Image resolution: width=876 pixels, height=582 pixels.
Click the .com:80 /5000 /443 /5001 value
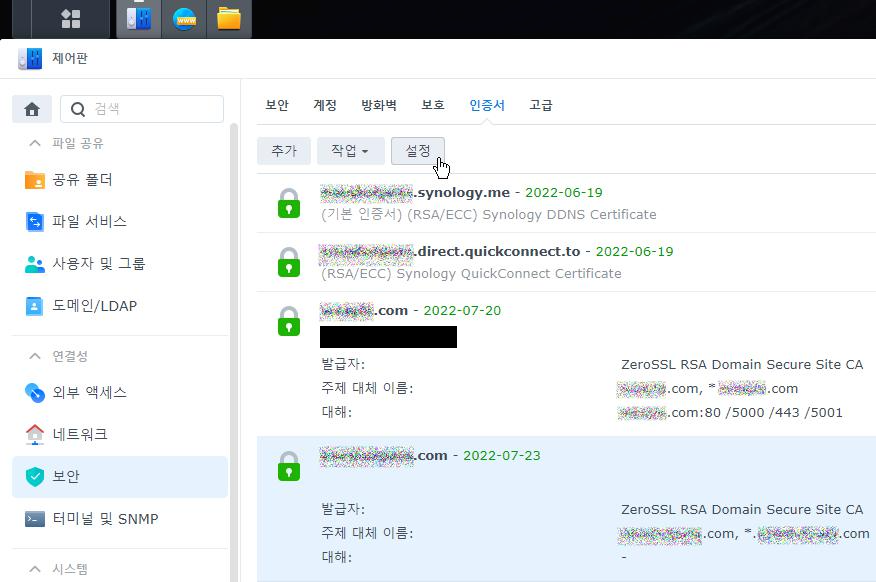click(730, 413)
